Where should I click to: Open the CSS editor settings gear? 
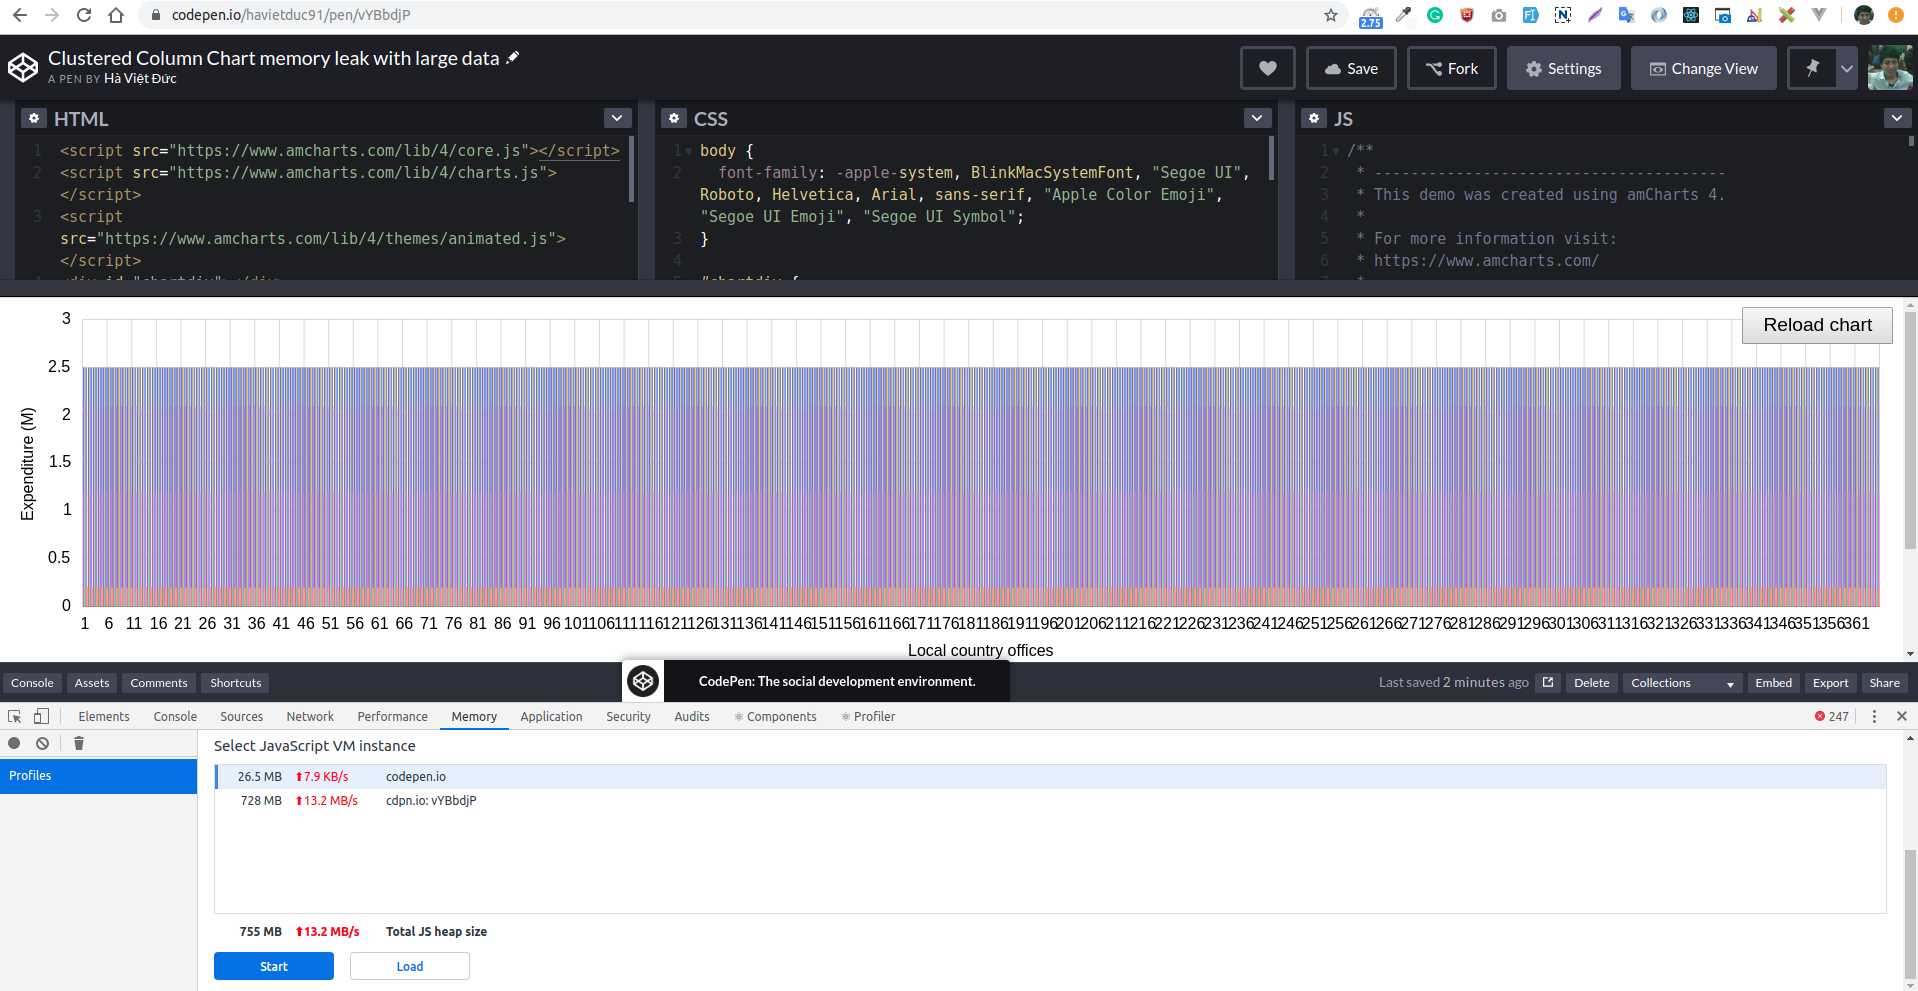coord(674,118)
